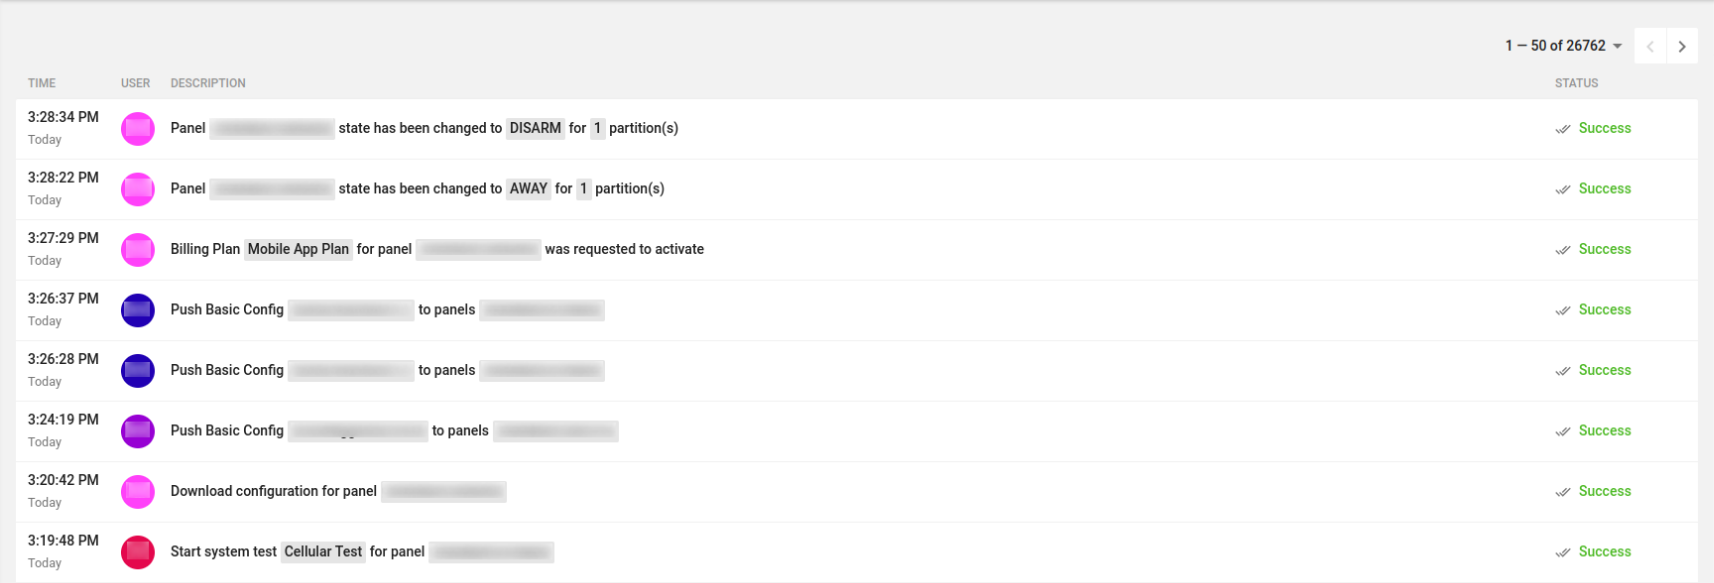The image size is (1714, 583).
Task: Click the previous page chevron
Action: click(x=1649, y=45)
